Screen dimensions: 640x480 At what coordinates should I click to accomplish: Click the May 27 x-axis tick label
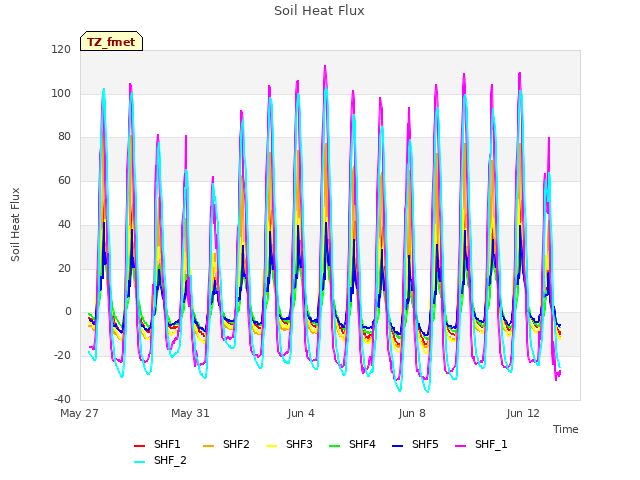[79, 413]
